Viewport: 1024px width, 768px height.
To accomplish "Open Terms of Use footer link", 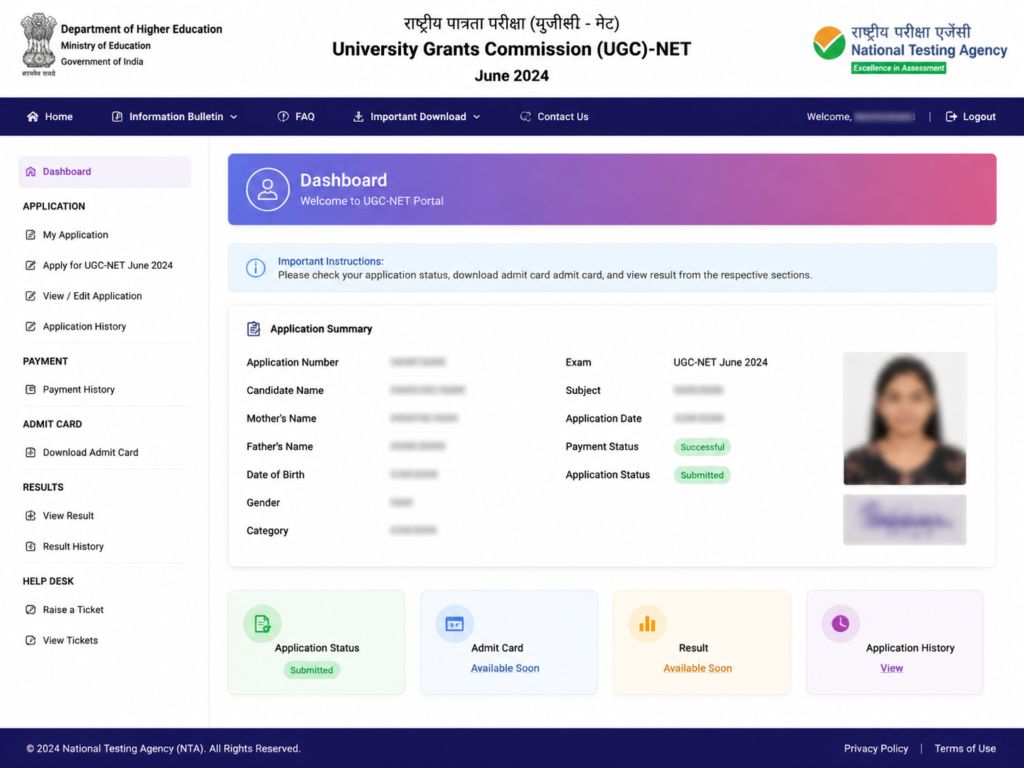I will click(965, 748).
